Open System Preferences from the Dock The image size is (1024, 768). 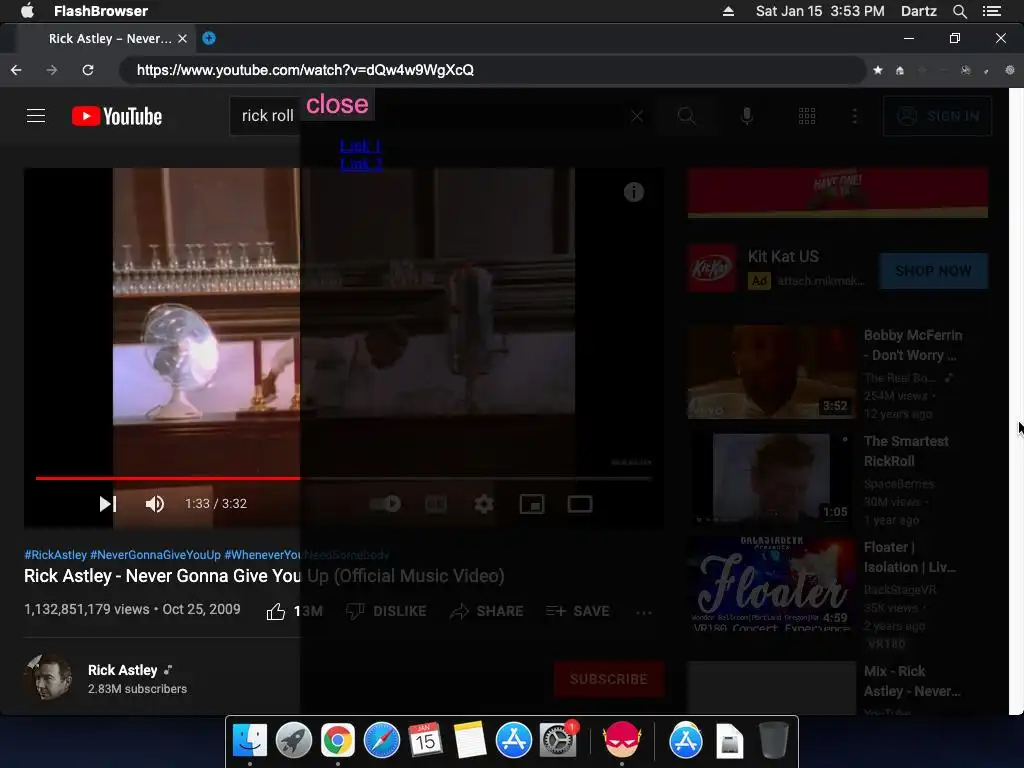[x=558, y=741]
